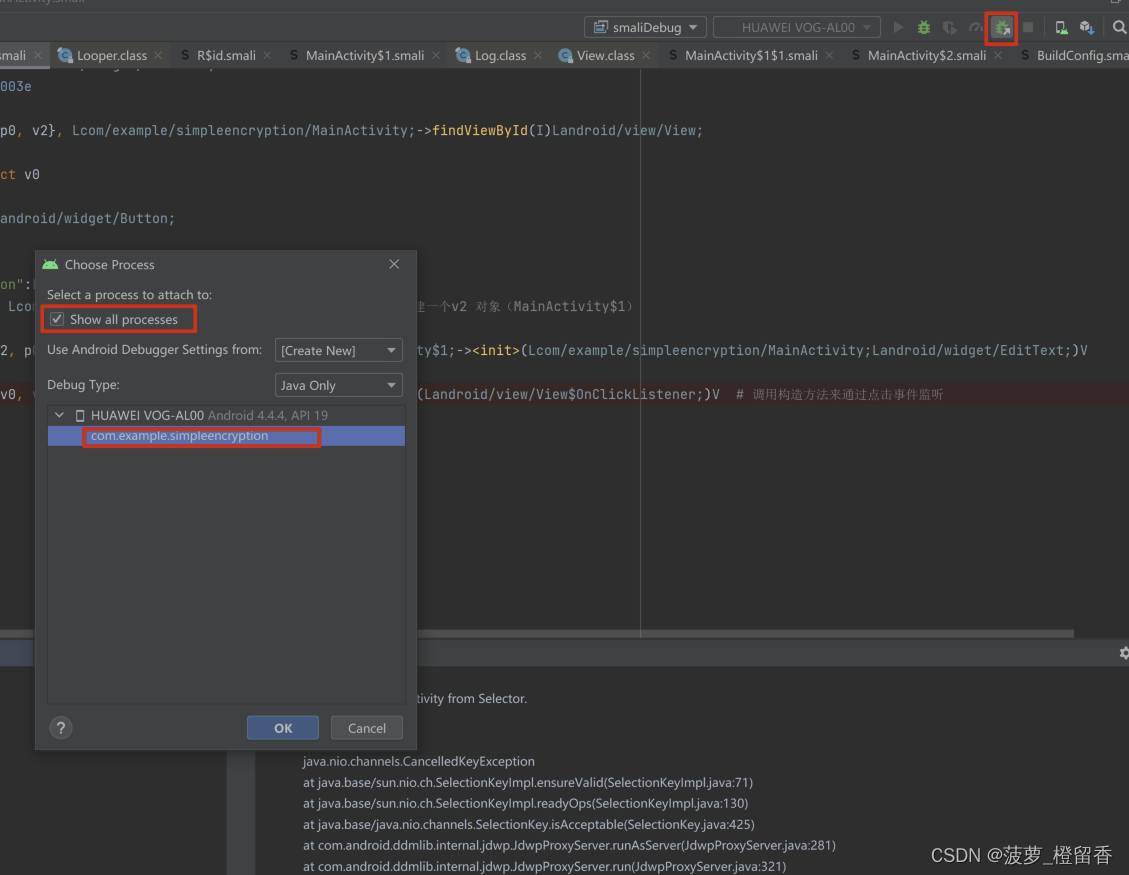
Task: Collapse the HUAWEI VOG-AL00 device node
Action: click(x=60, y=416)
